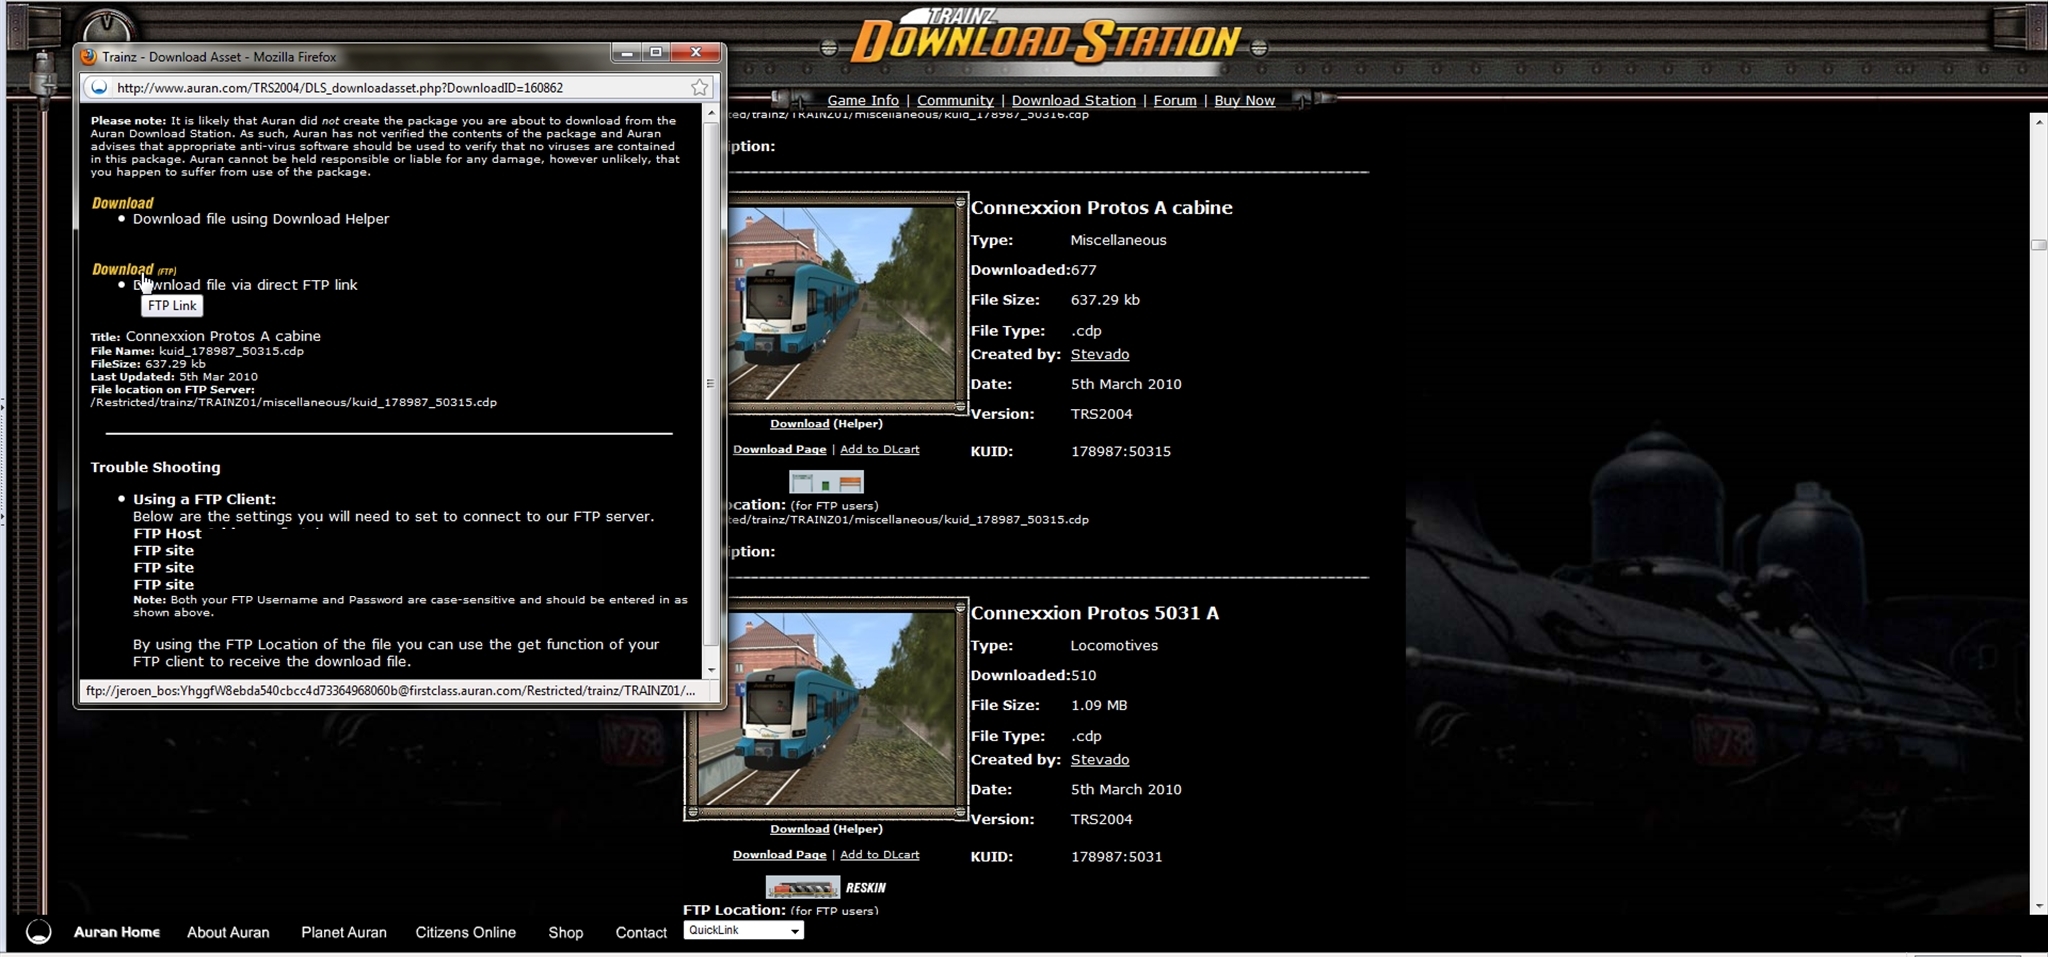Click KUID value 178987:50315

[1121, 452]
